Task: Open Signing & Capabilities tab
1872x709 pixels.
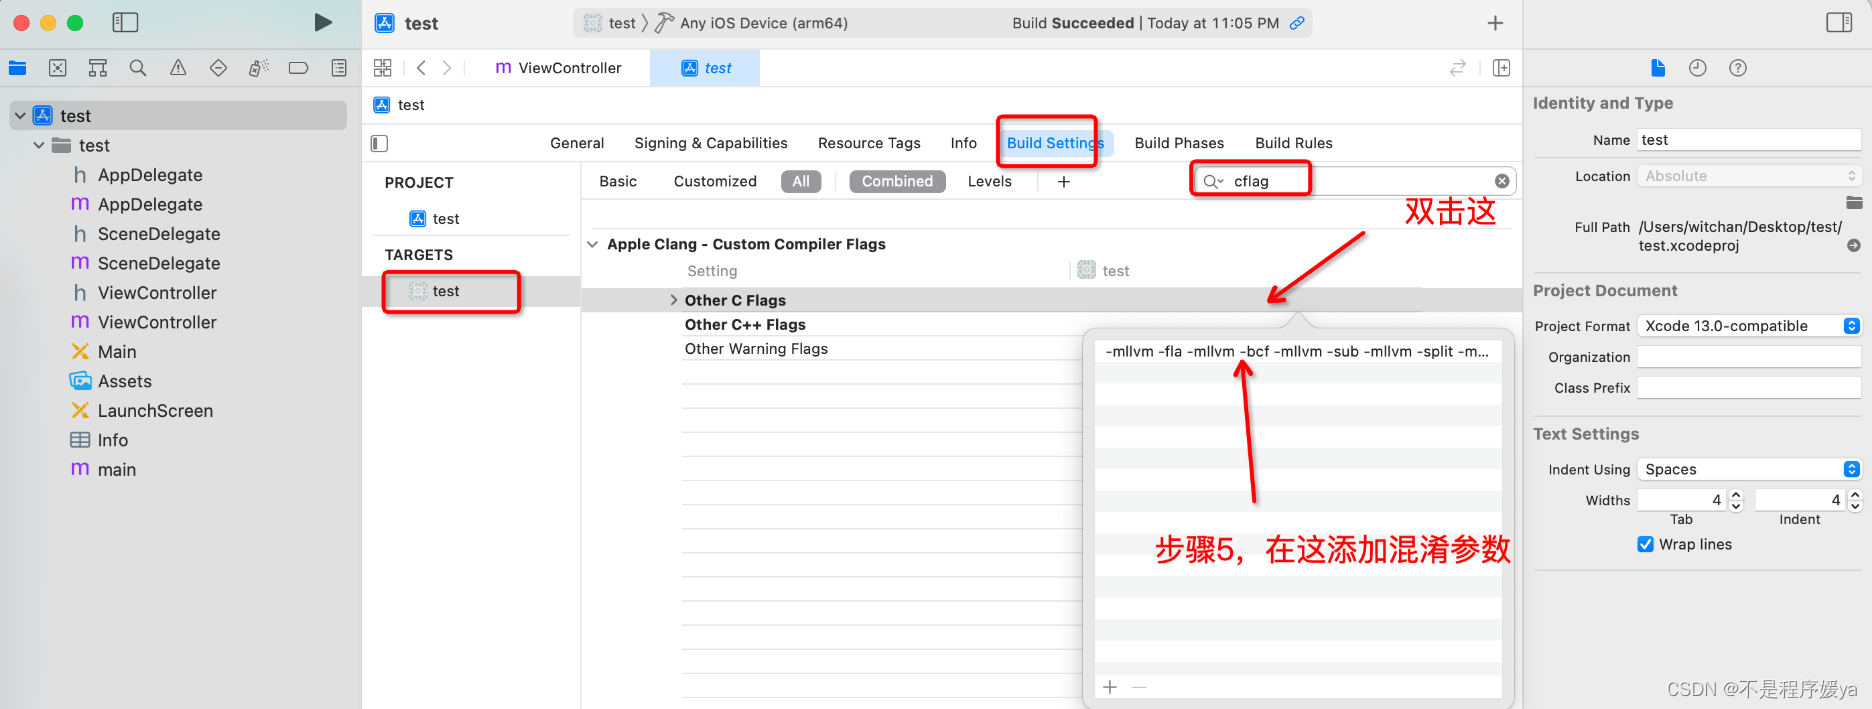Action: point(711,143)
